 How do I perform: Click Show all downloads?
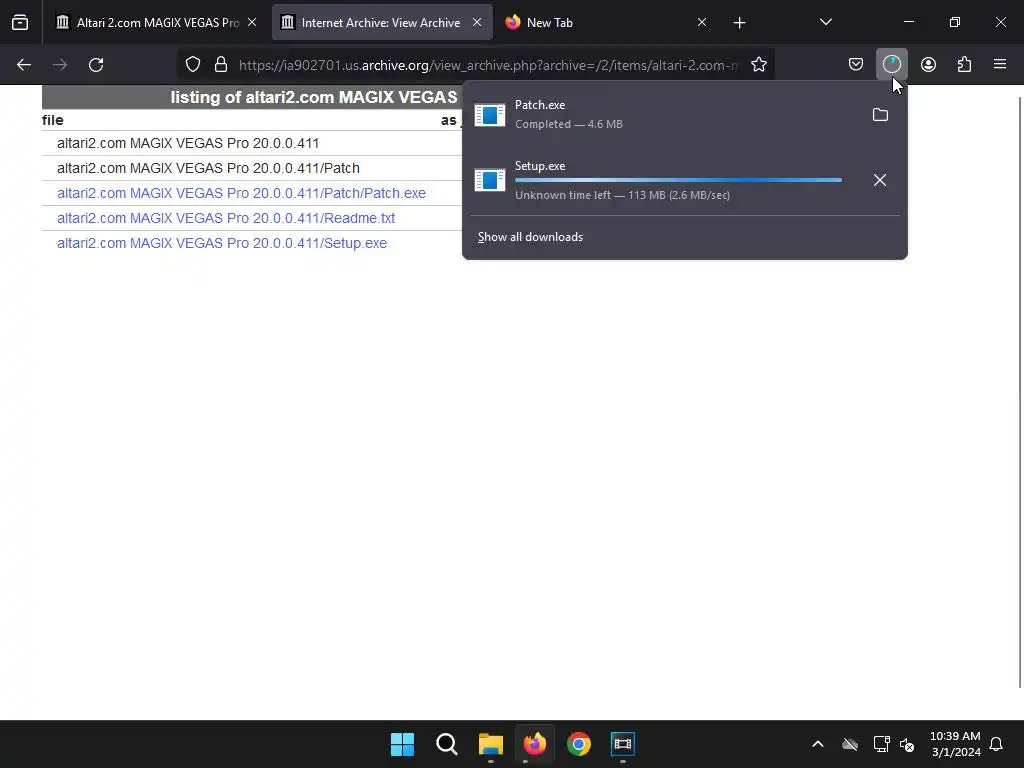point(530,237)
